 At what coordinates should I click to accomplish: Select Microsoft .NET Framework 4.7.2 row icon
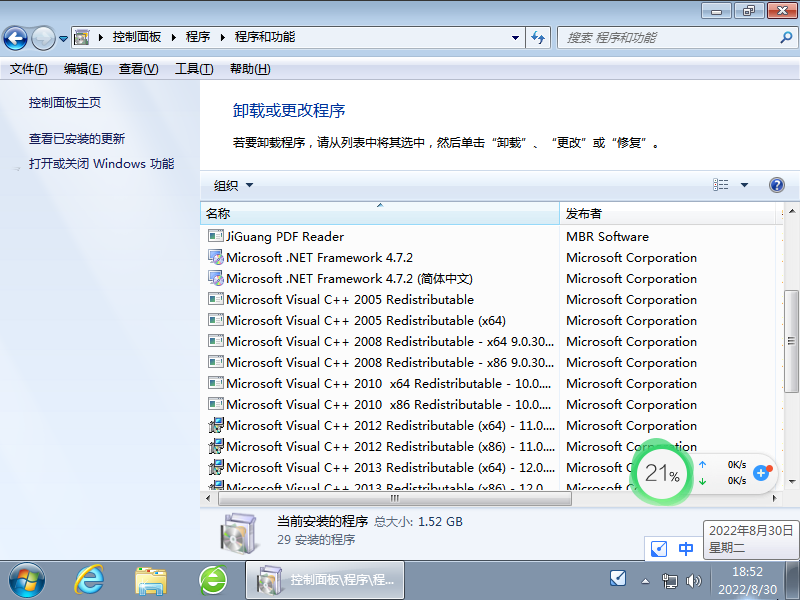click(x=216, y=257)
